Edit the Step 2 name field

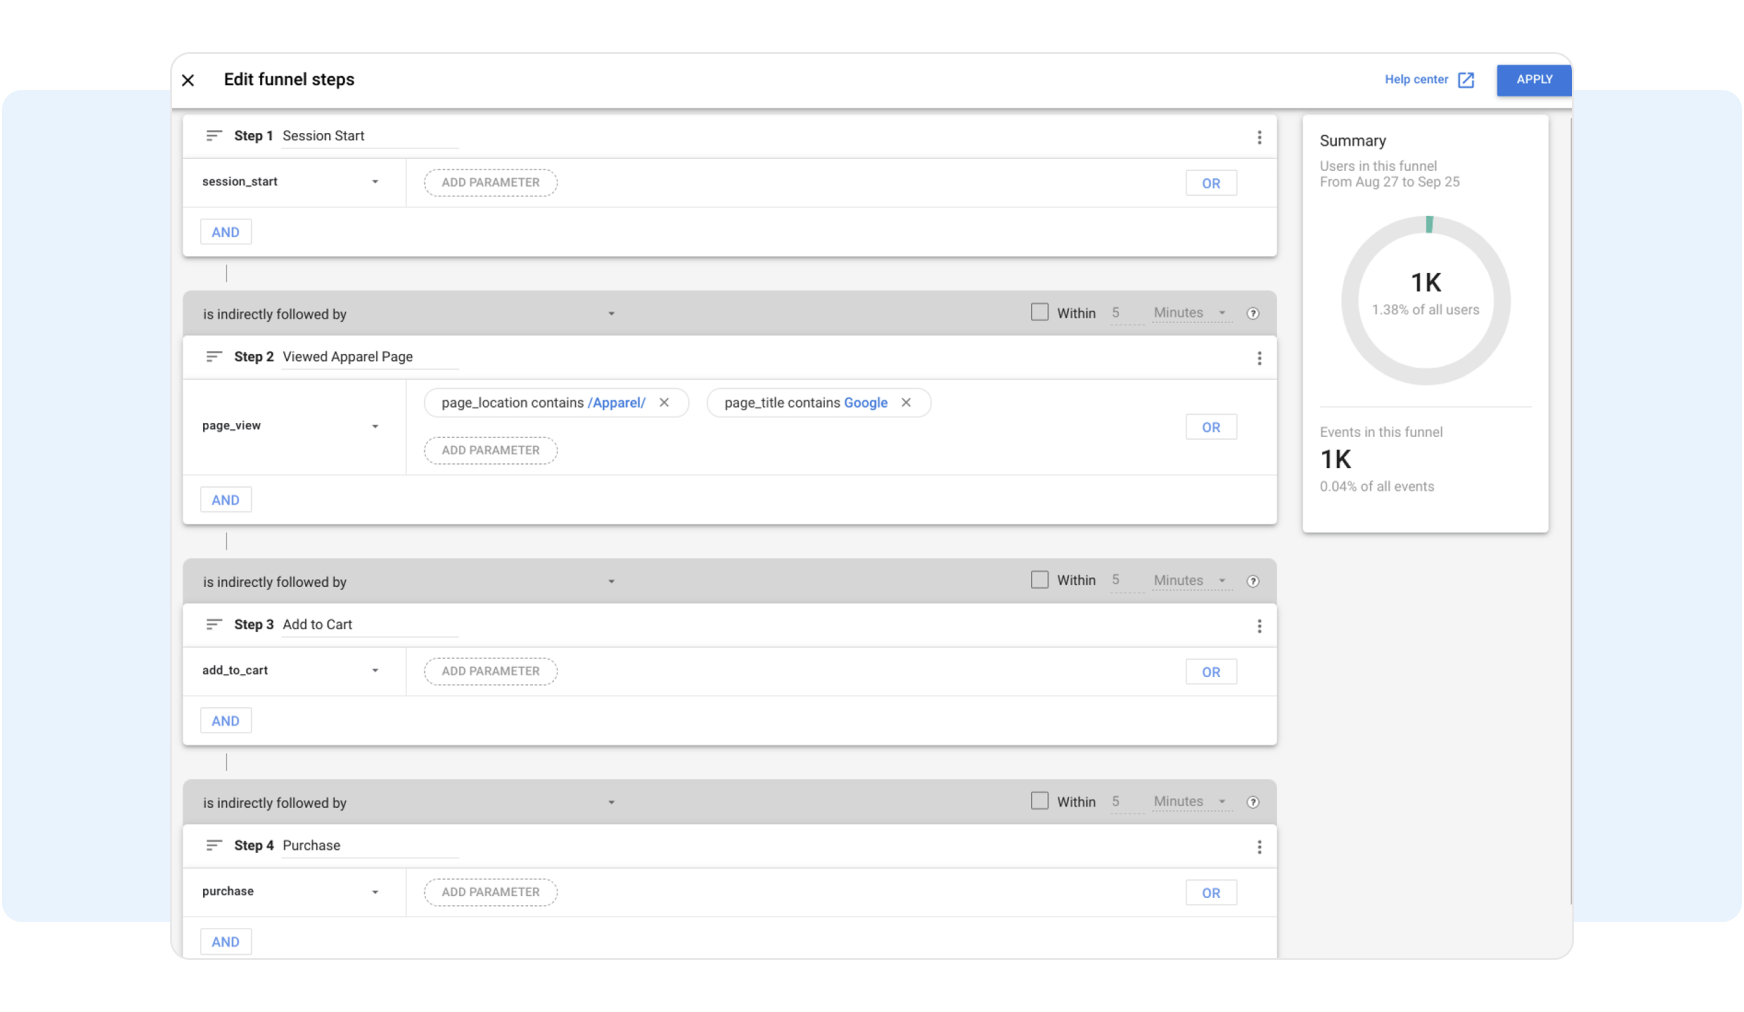coord(369,357)
